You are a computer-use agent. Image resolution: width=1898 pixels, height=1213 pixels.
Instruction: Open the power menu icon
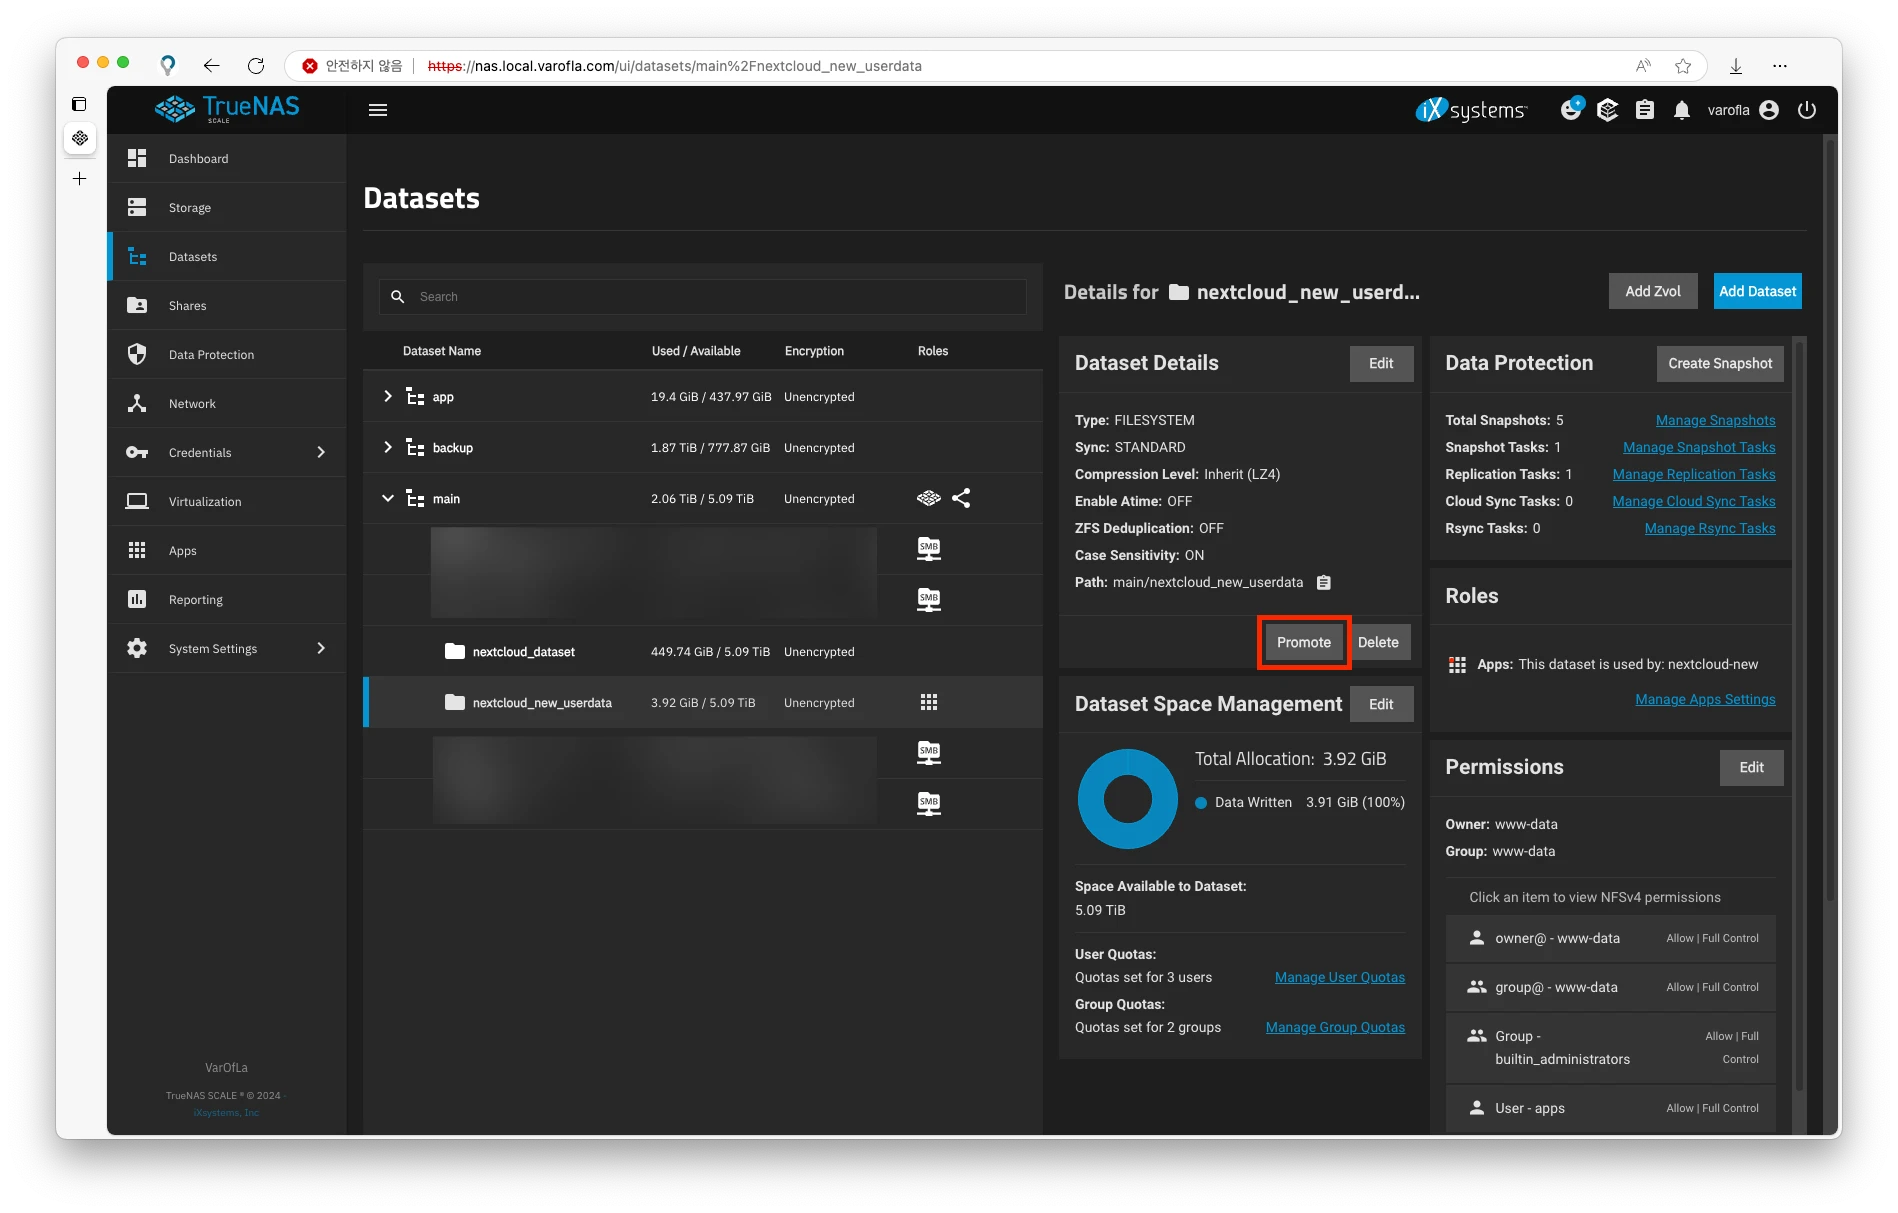(1806, 110)
